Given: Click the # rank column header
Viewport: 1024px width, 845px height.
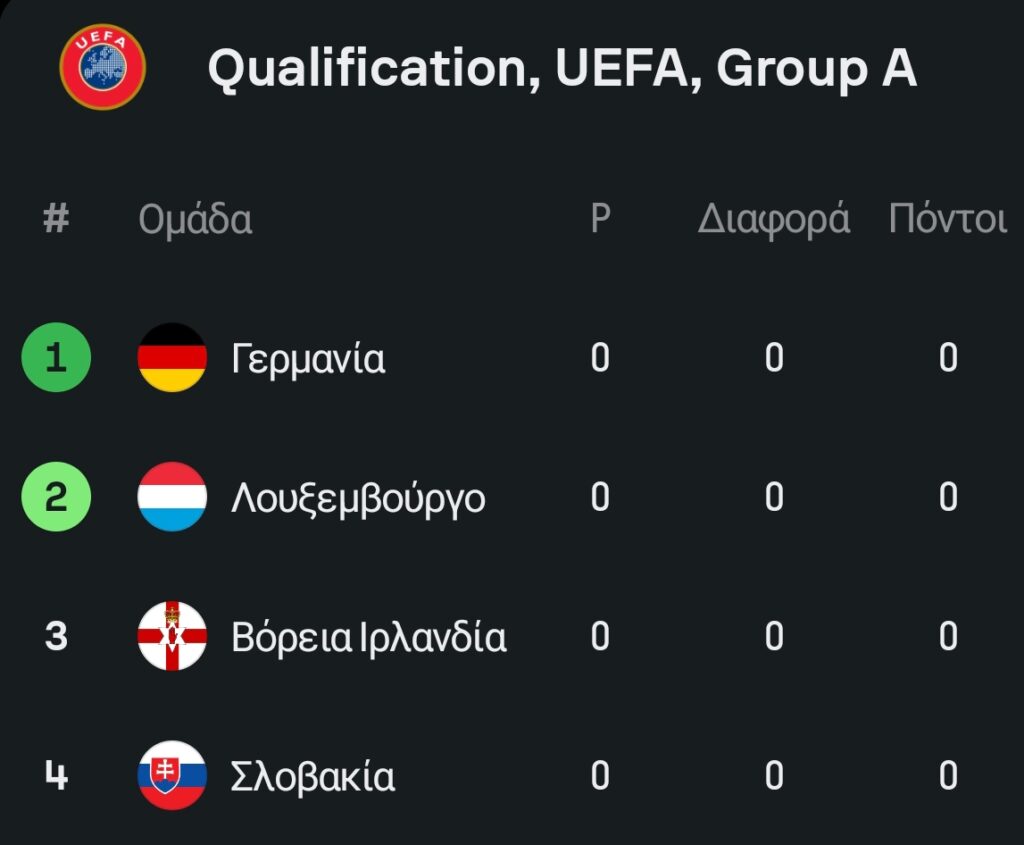Looking at the screenshot, I should click(x=56, y=219).
